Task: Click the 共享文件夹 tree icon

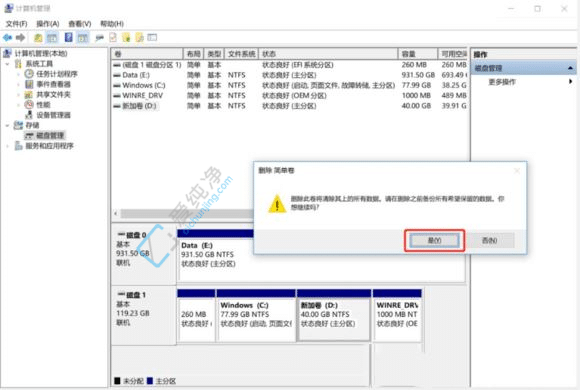Action: [29, 94]
